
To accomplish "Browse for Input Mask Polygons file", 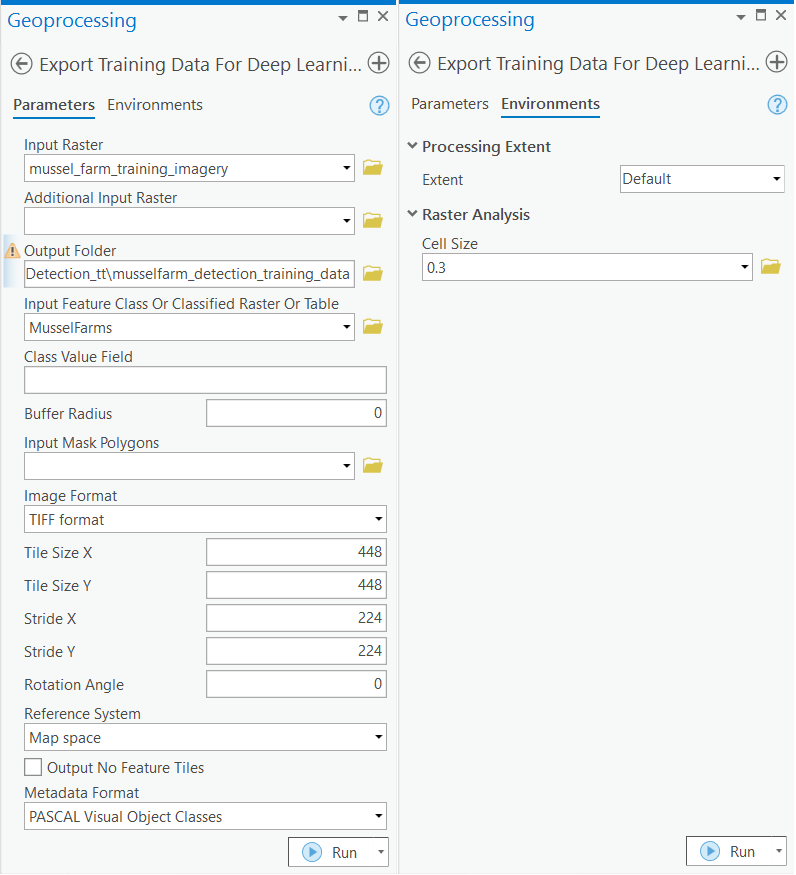I will coord(373,465).
